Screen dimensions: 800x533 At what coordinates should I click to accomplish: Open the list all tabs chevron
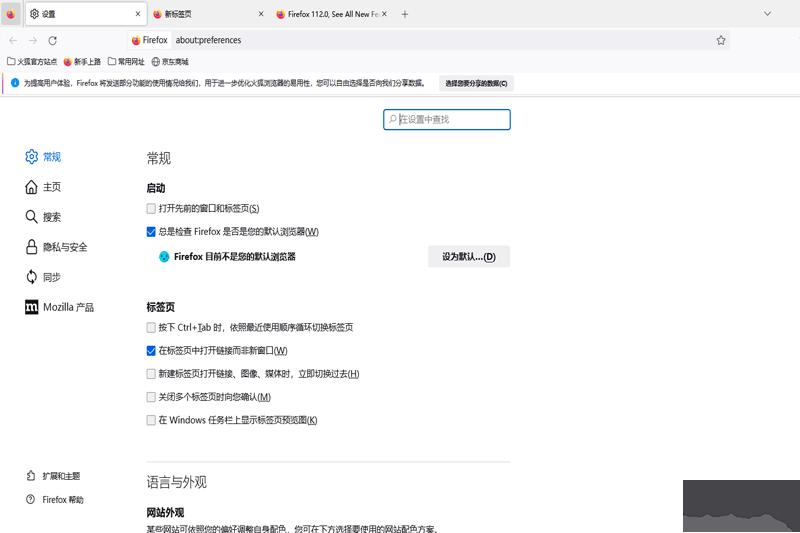(x=767, y=14)
